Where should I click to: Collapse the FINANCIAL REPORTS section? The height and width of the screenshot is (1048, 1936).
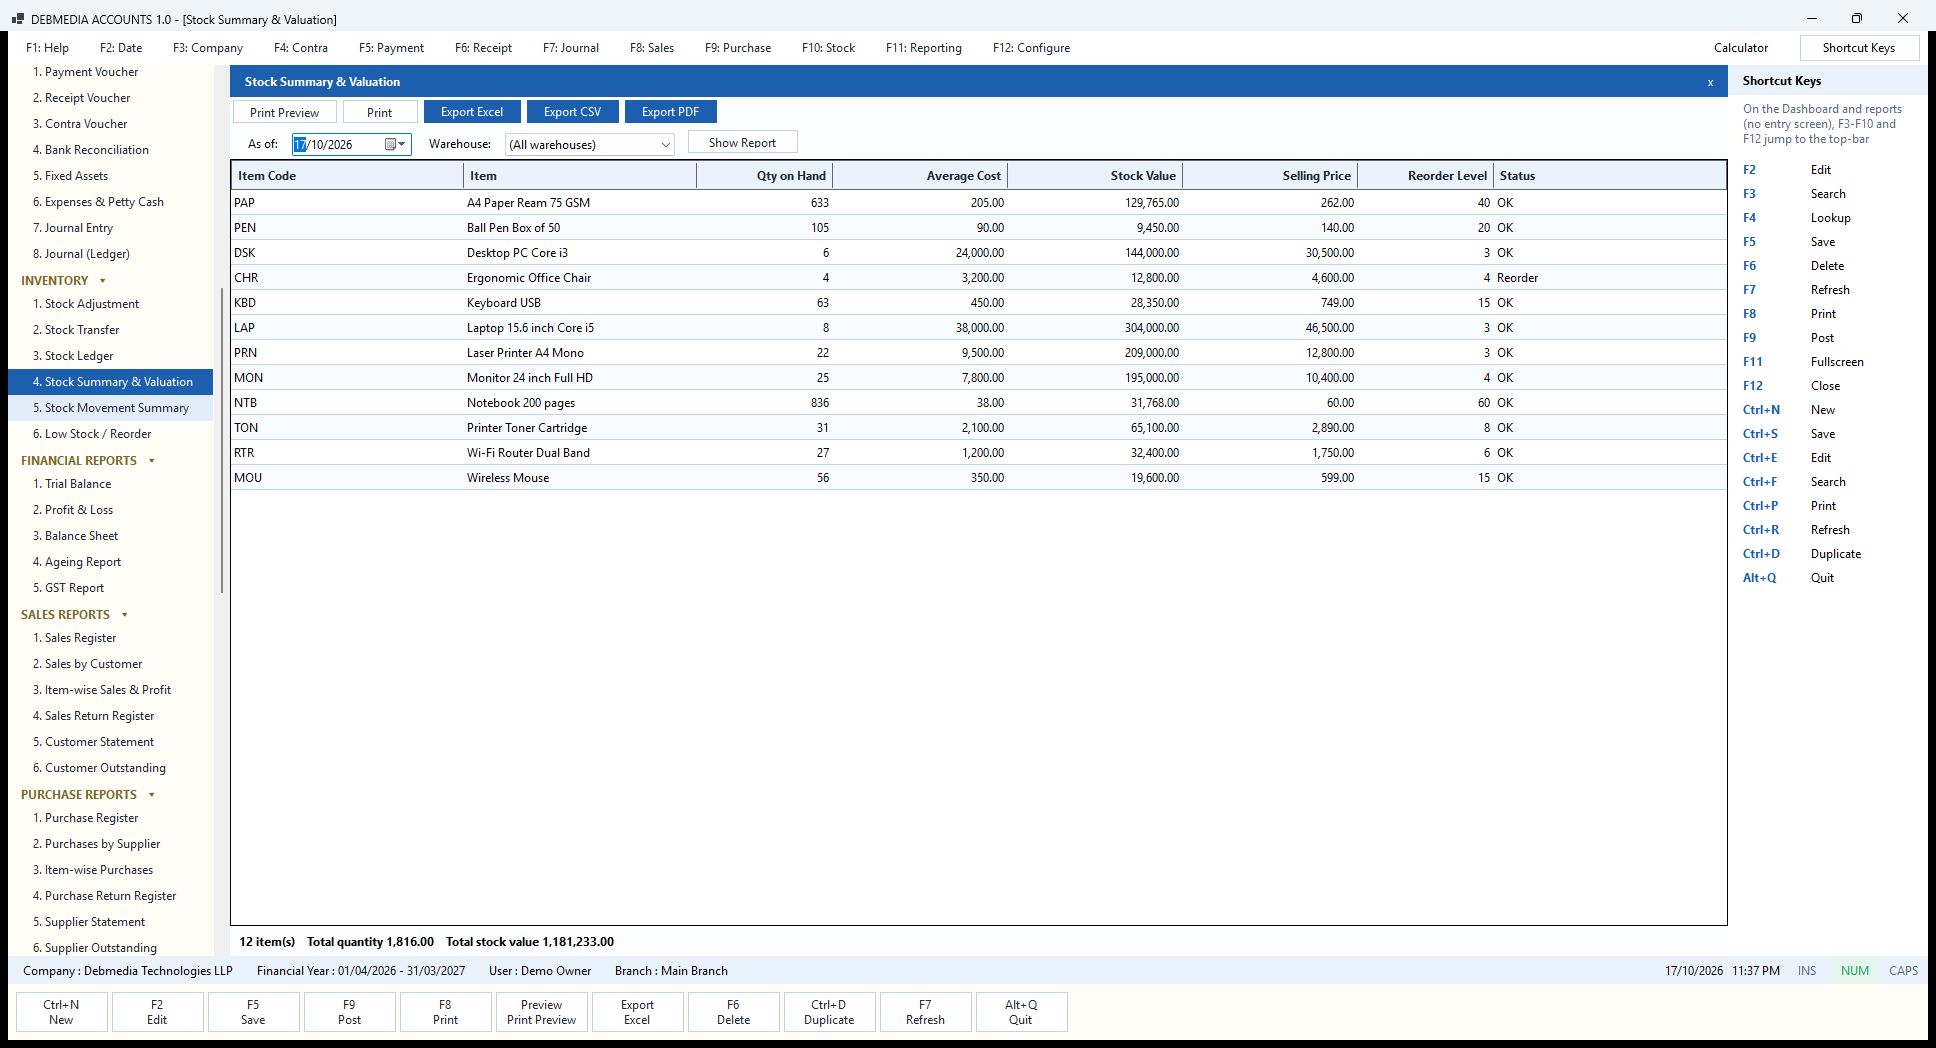click(x=152, y=461)
